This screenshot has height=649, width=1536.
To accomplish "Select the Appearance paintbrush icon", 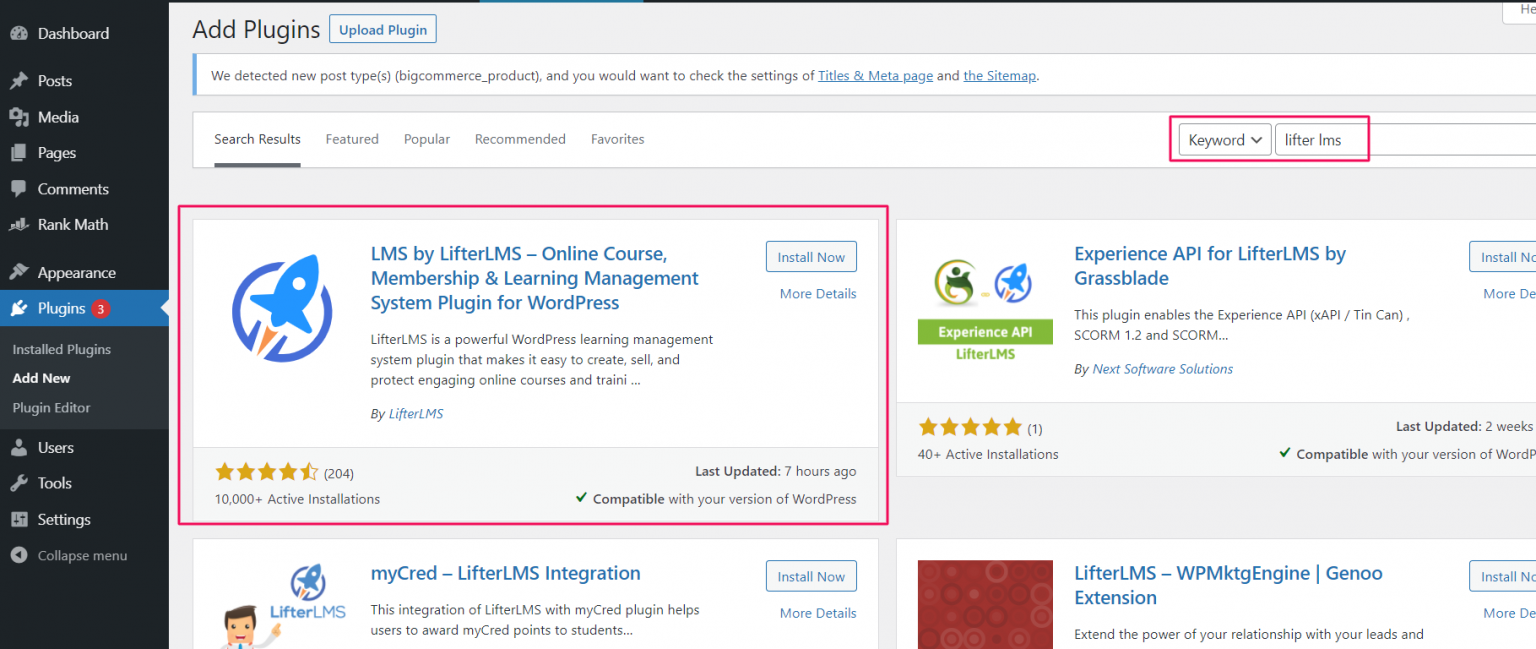I will pos(20,271).
